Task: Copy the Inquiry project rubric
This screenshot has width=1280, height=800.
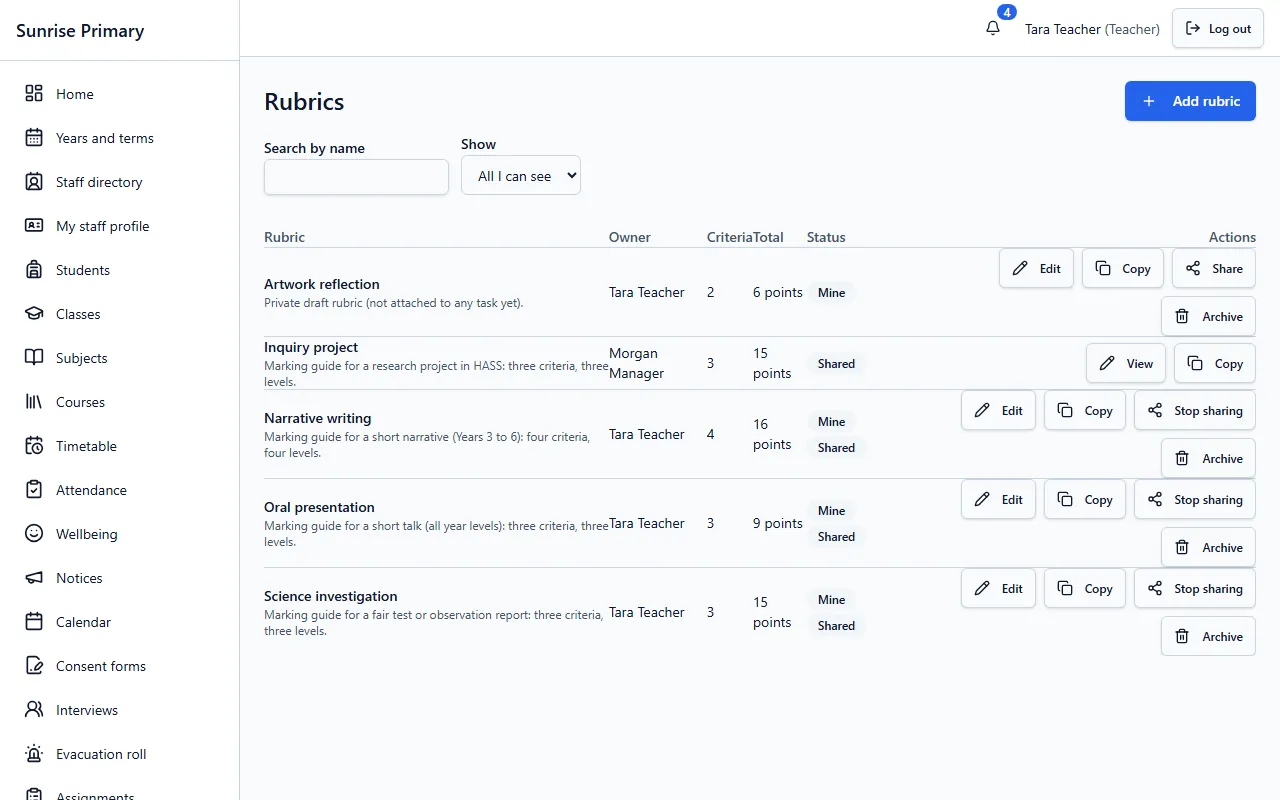Action: click(1215, 363)
